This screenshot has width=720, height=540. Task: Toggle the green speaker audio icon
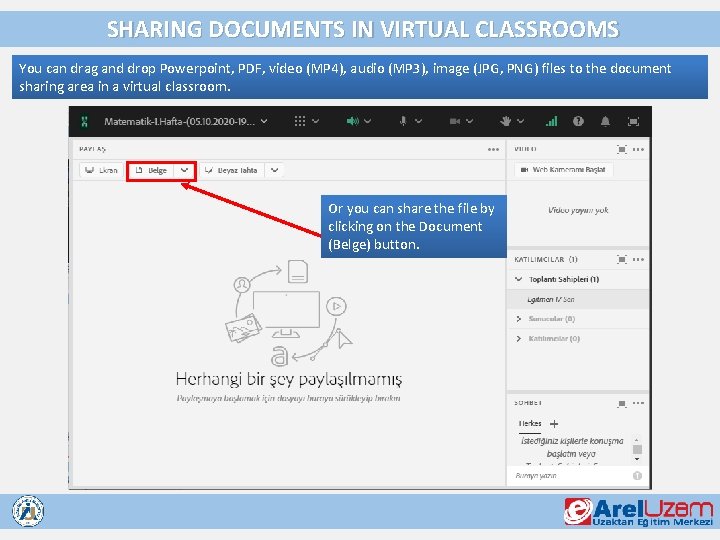(353, 121)
